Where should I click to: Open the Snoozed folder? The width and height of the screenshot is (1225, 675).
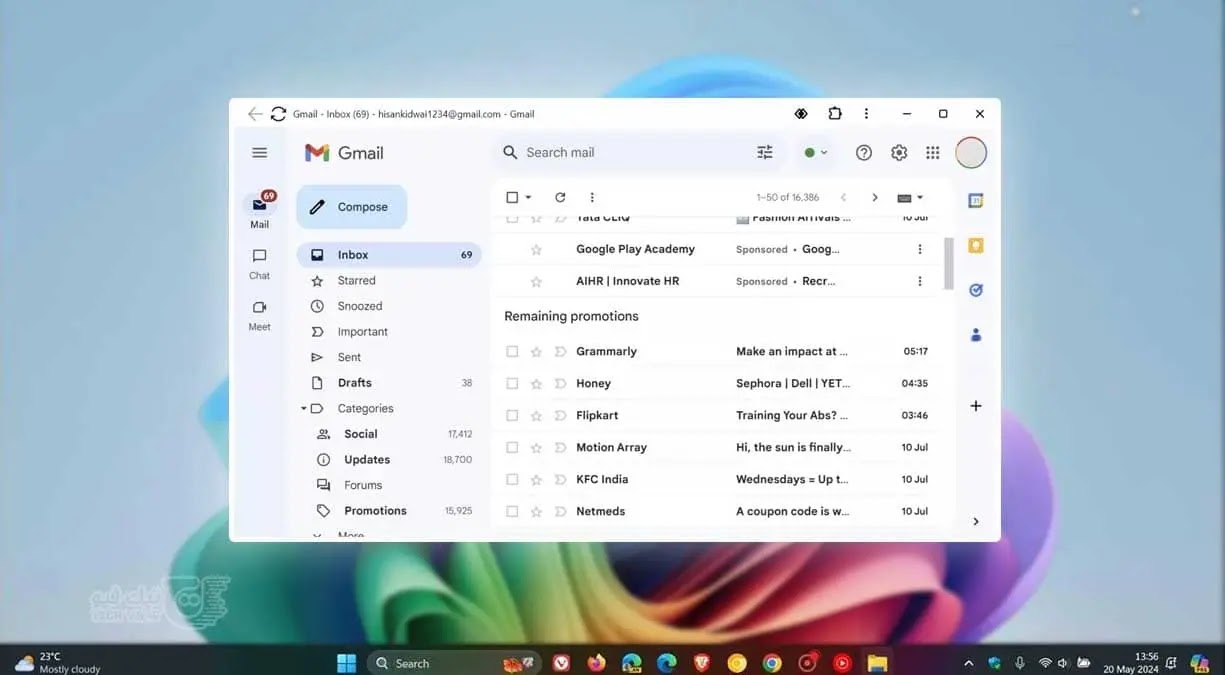pyautogui.click(x=389, y=306)
